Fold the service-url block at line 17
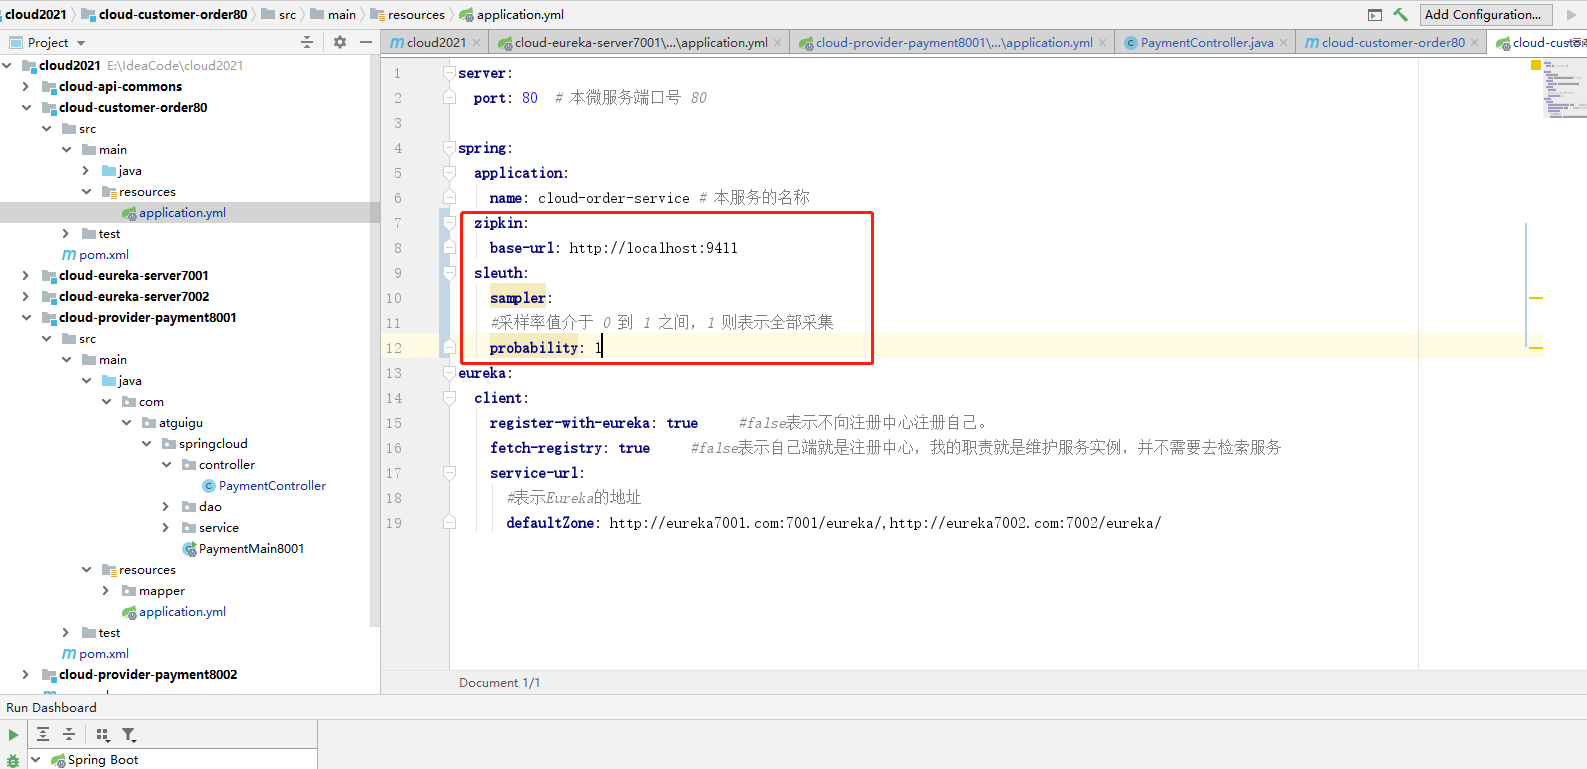The width and height of the screenshot is (1587, 769). coord(450,473)
